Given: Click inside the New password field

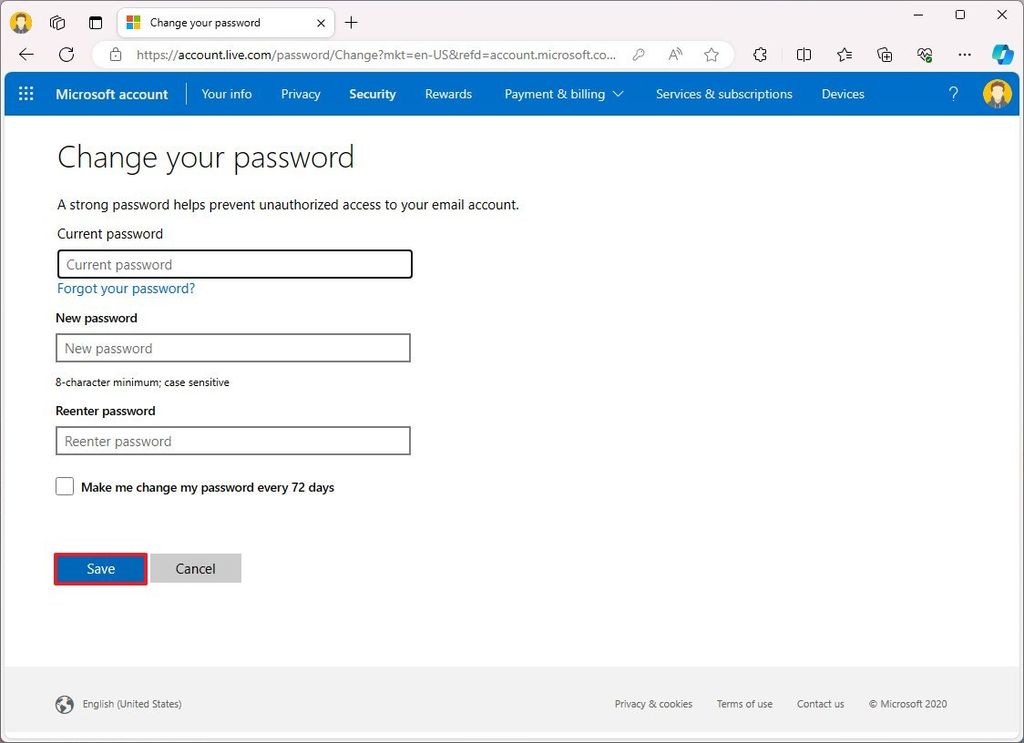Looking at the screenshot, I should point(233,347).
